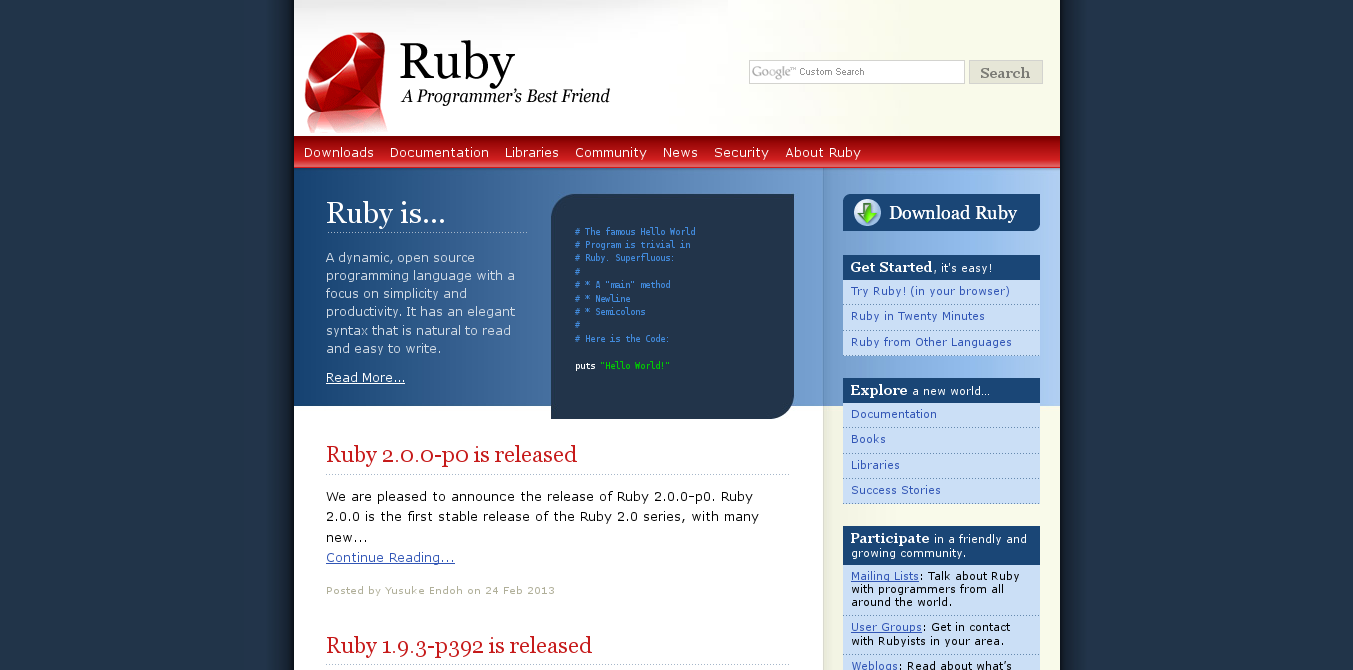The image size is (1353, 670).
Task: Click the 'A Programmer's Best Friend' tagline
Action: [x=506, y=96]
